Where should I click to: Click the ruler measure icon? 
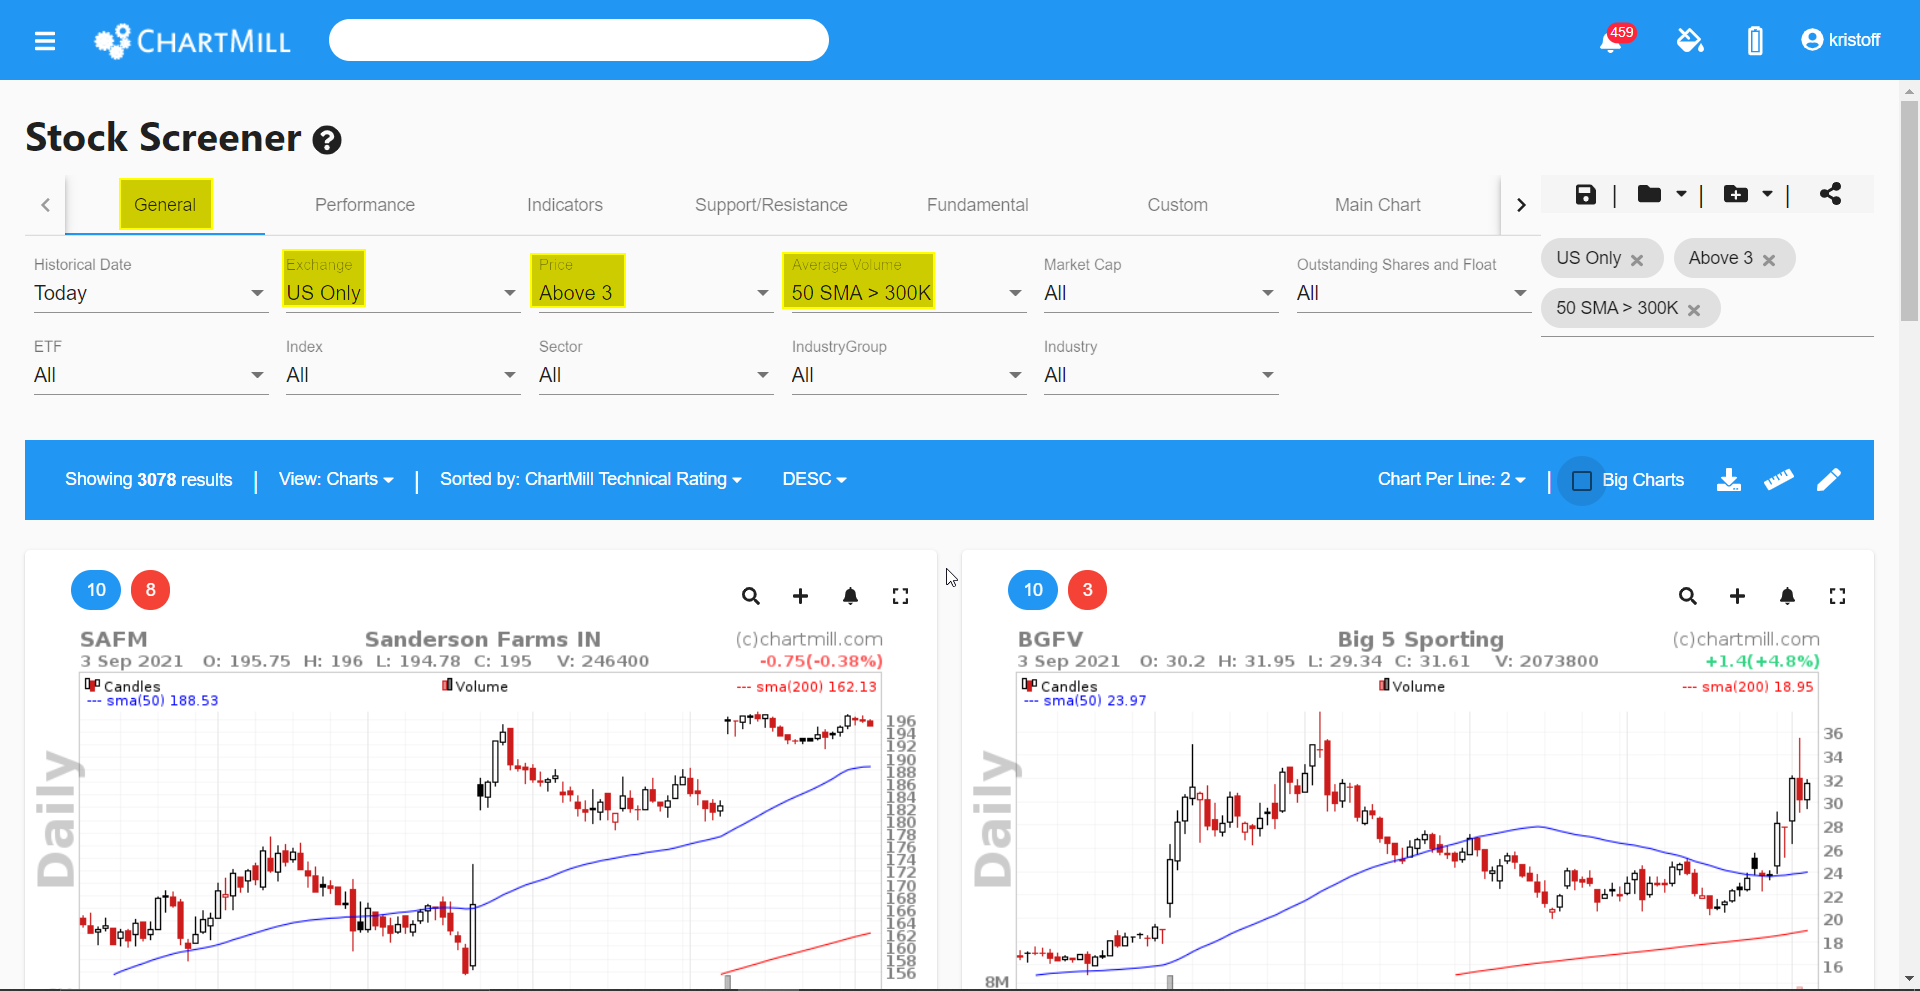(x=1778, y=480)
